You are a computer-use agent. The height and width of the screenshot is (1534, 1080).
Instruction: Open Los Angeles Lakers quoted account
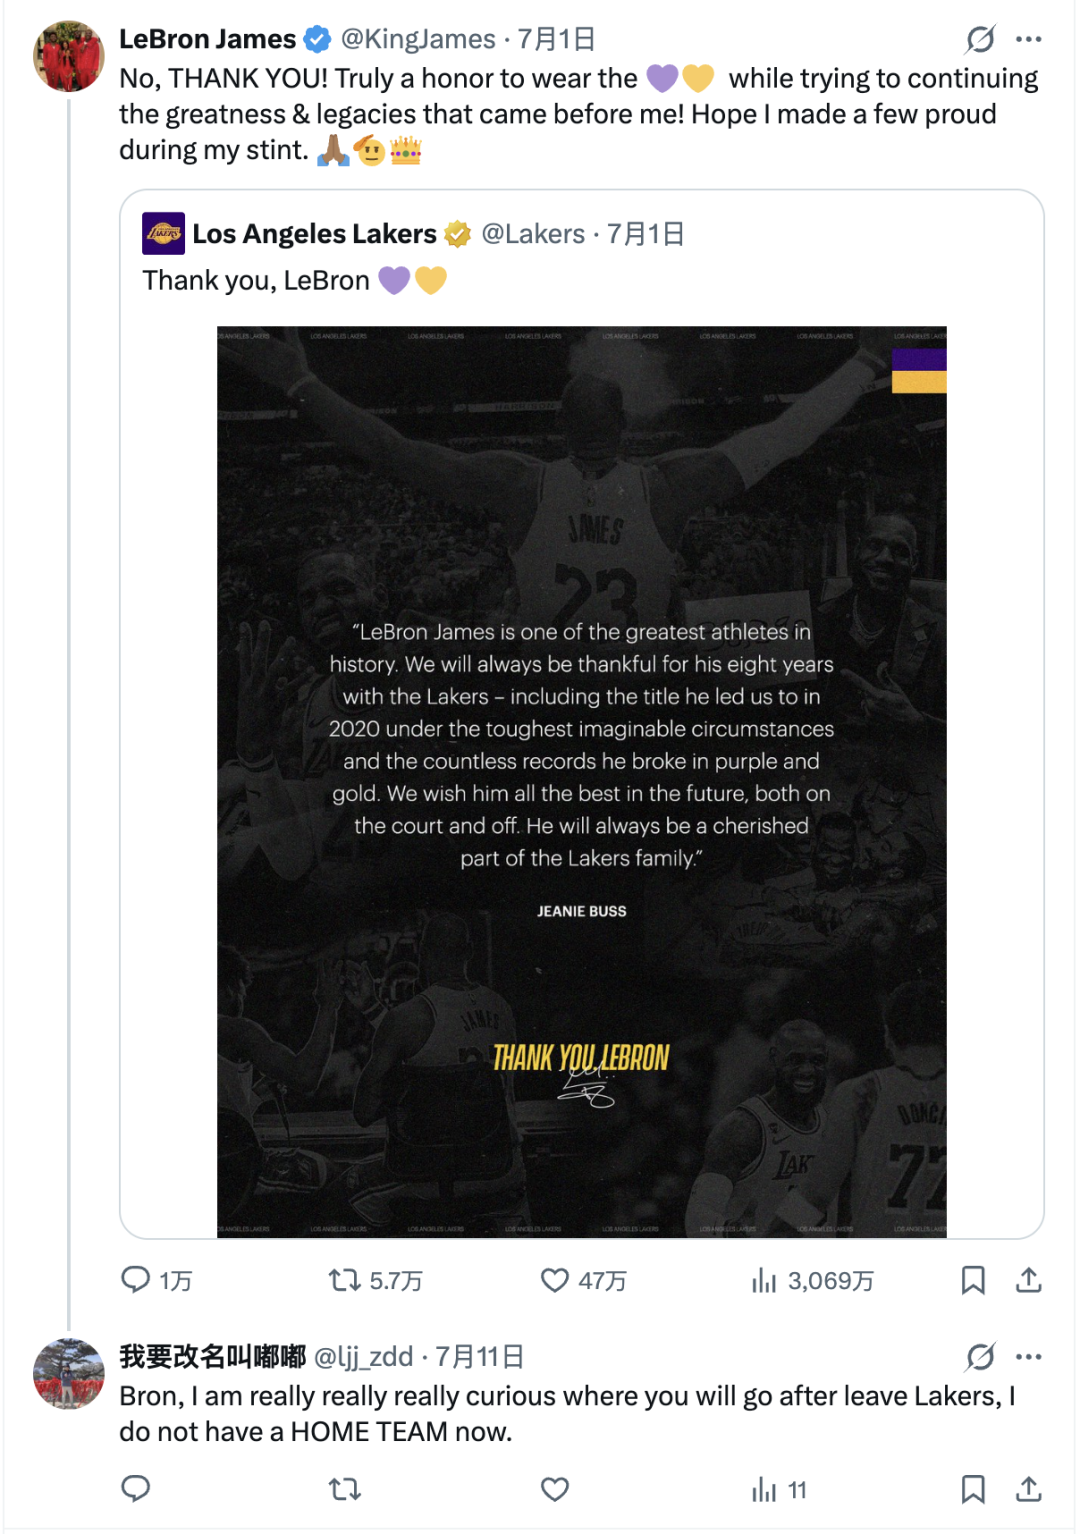314,234
